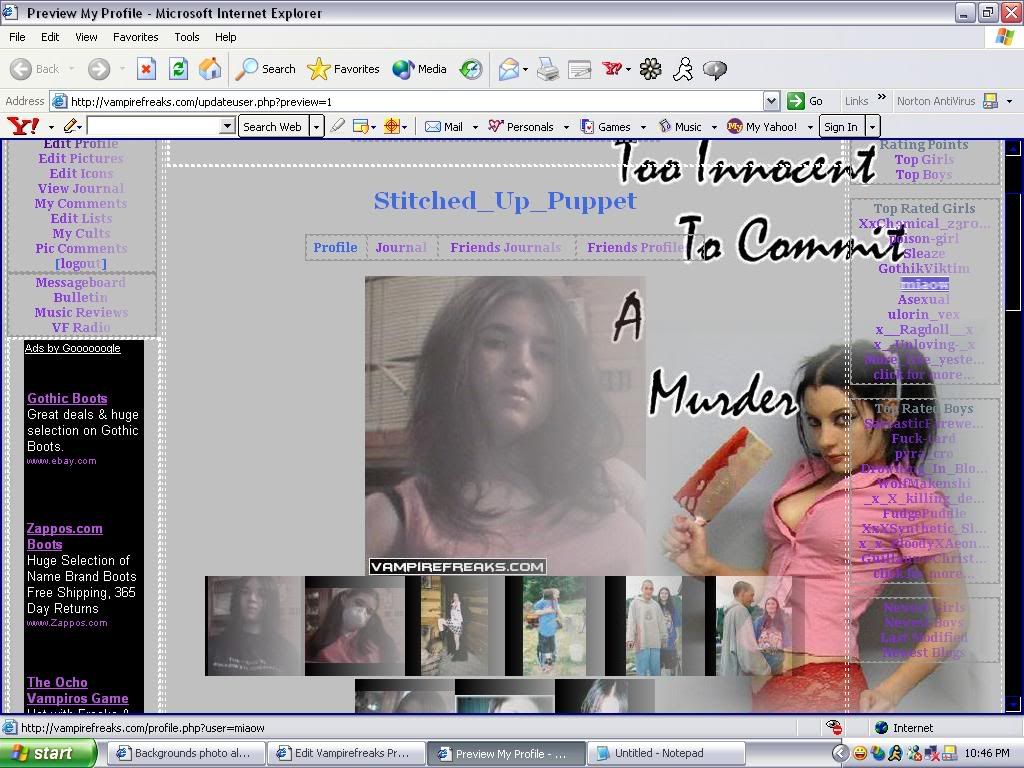The image size is (1024, 768).
Task: Open Yahoo Personals from the Yahoo toolbar
Action: click(521, 127)
